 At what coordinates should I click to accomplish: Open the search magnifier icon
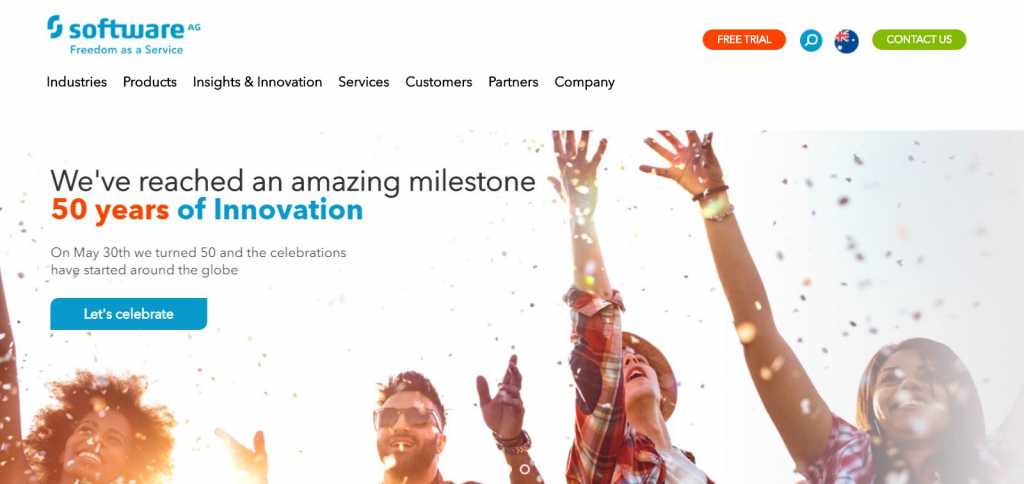click(811, 40)
